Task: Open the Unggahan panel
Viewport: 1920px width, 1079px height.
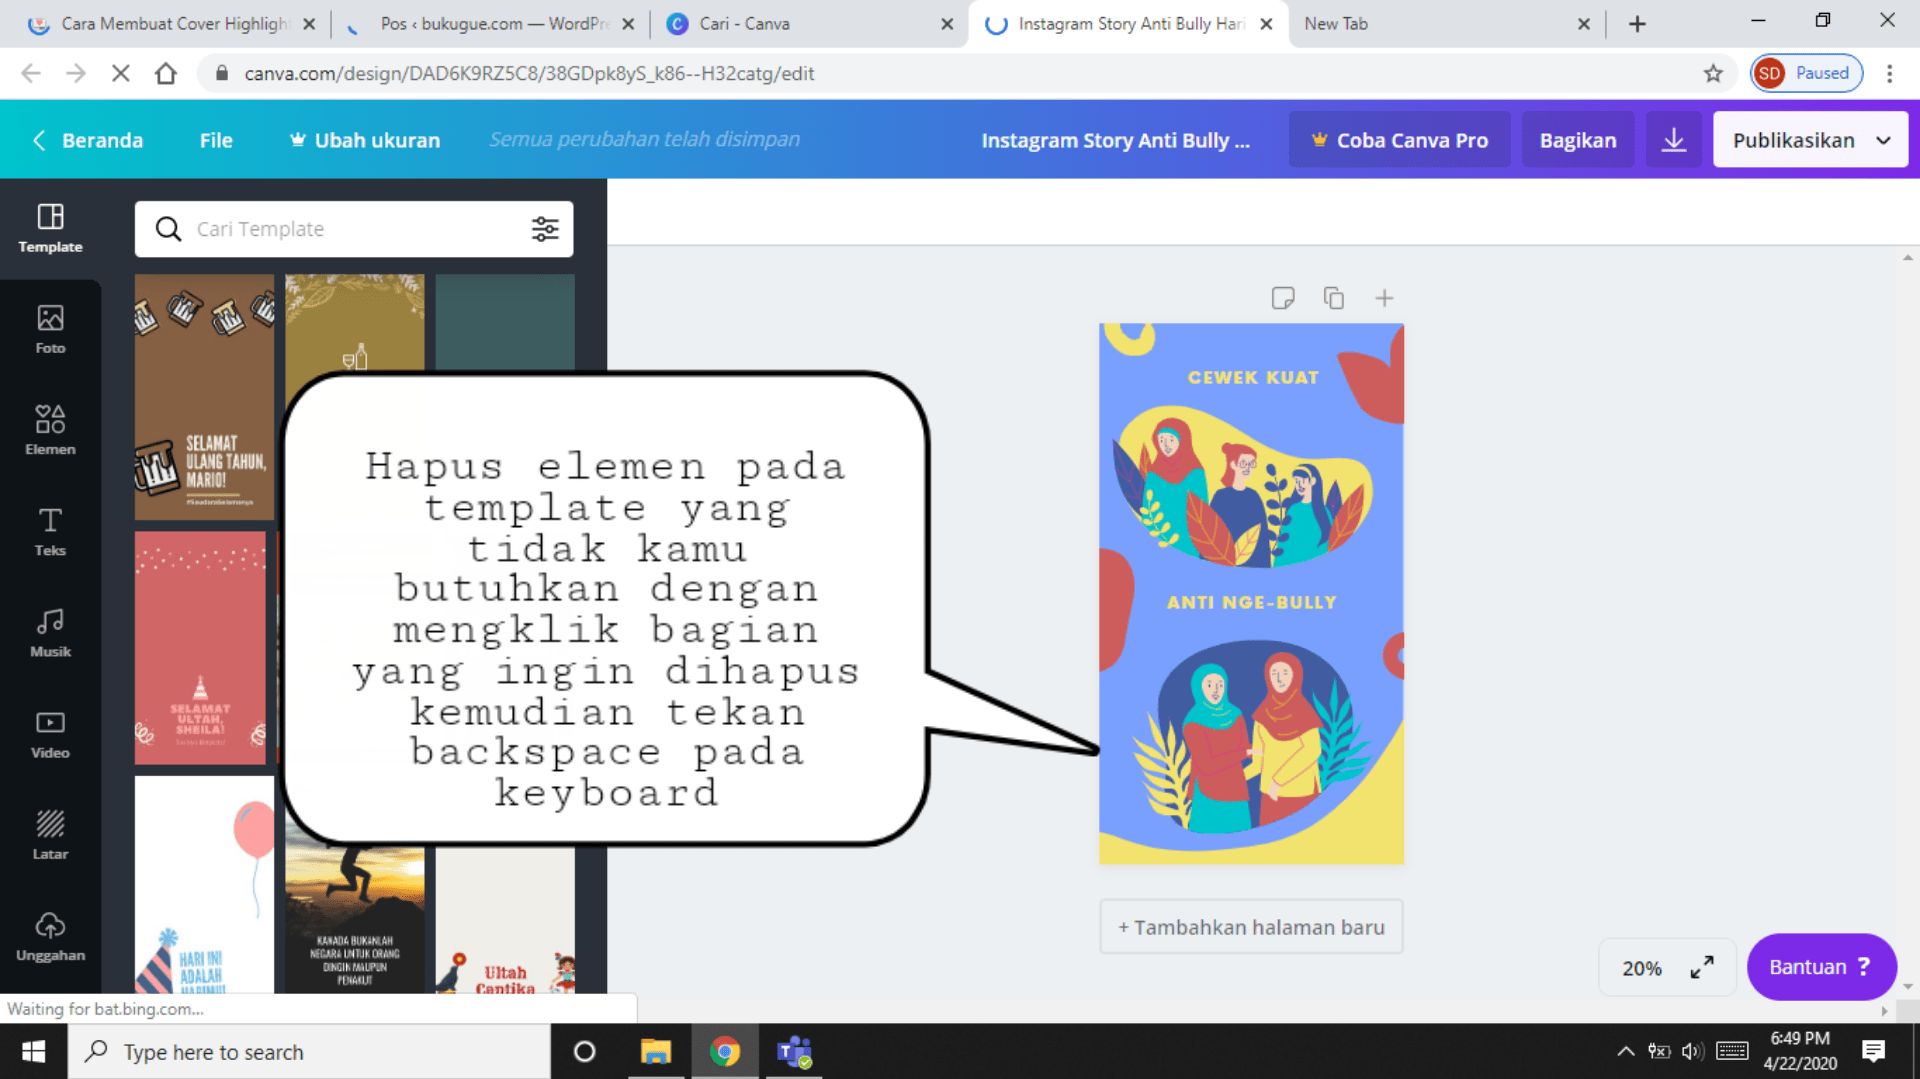Action: tap(50, 936)
